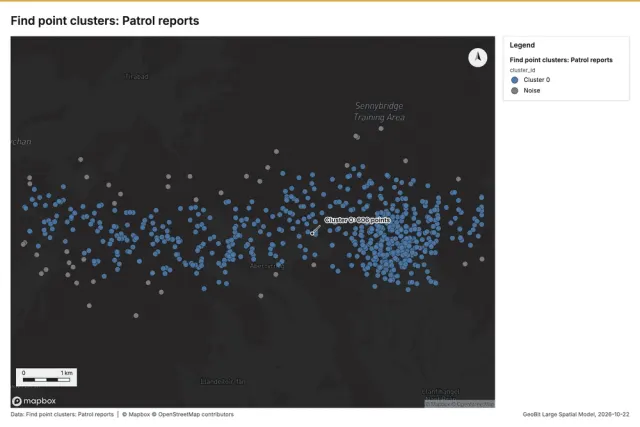Click the 'Cluster 0: 606 points' map label

tap(358, 220)
